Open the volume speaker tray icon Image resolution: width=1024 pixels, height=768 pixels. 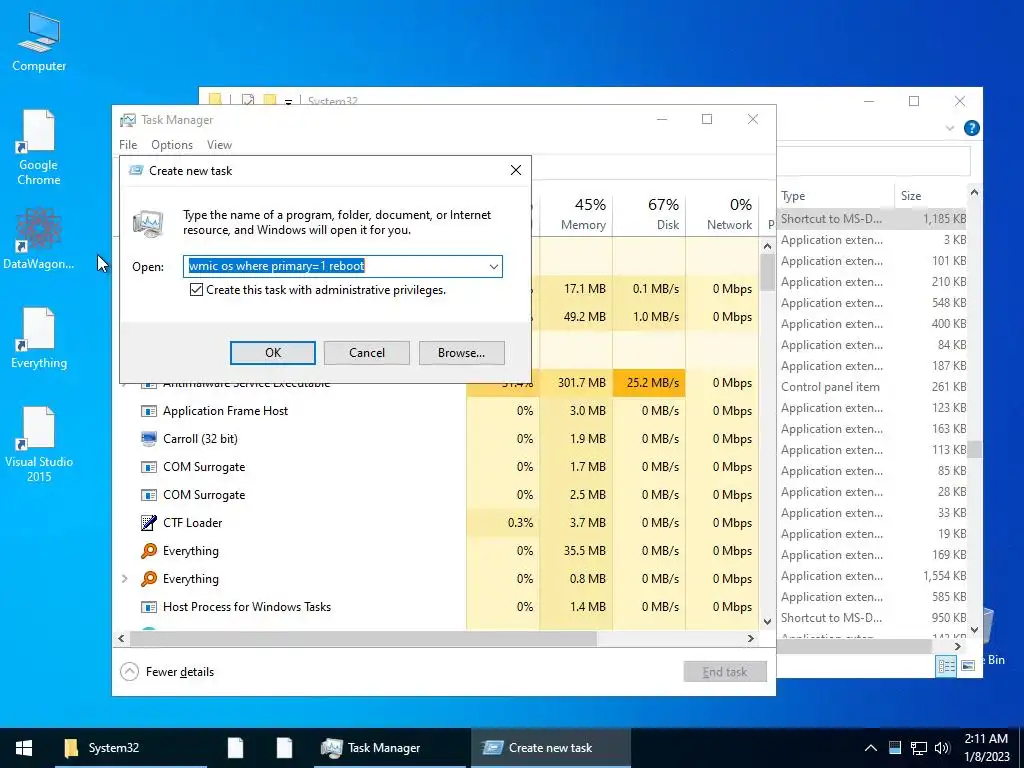942,748
